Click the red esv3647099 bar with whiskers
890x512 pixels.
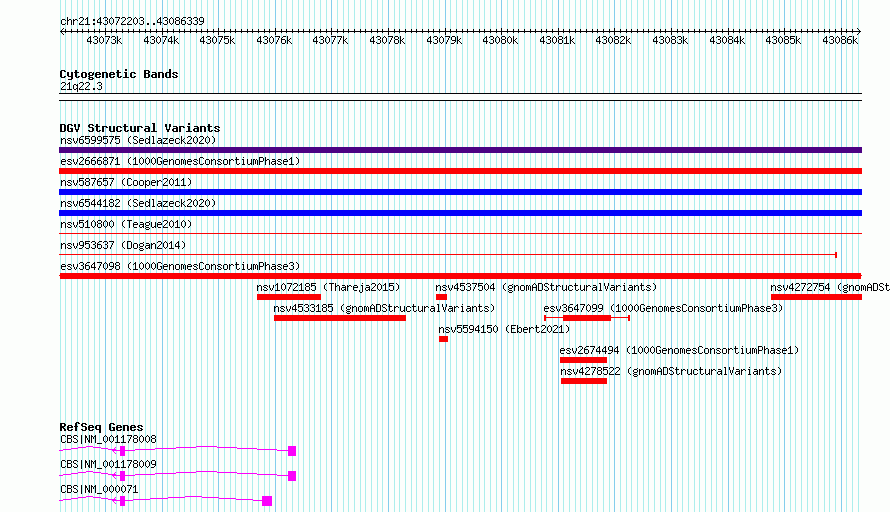click(x=587, y=318)
